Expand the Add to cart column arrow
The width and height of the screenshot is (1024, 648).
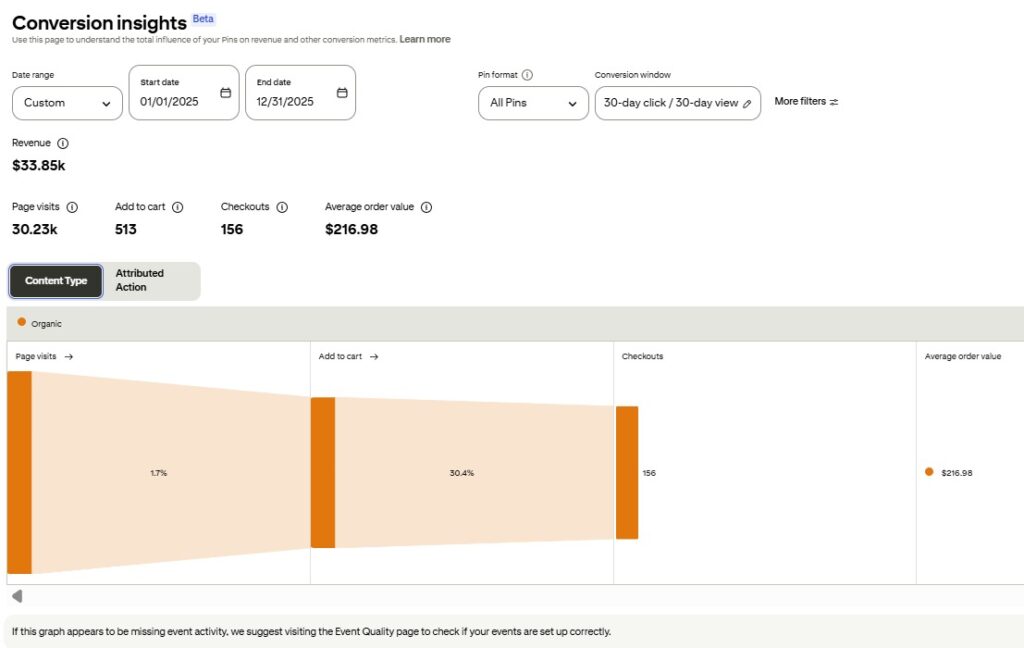(x=373, y=356)
